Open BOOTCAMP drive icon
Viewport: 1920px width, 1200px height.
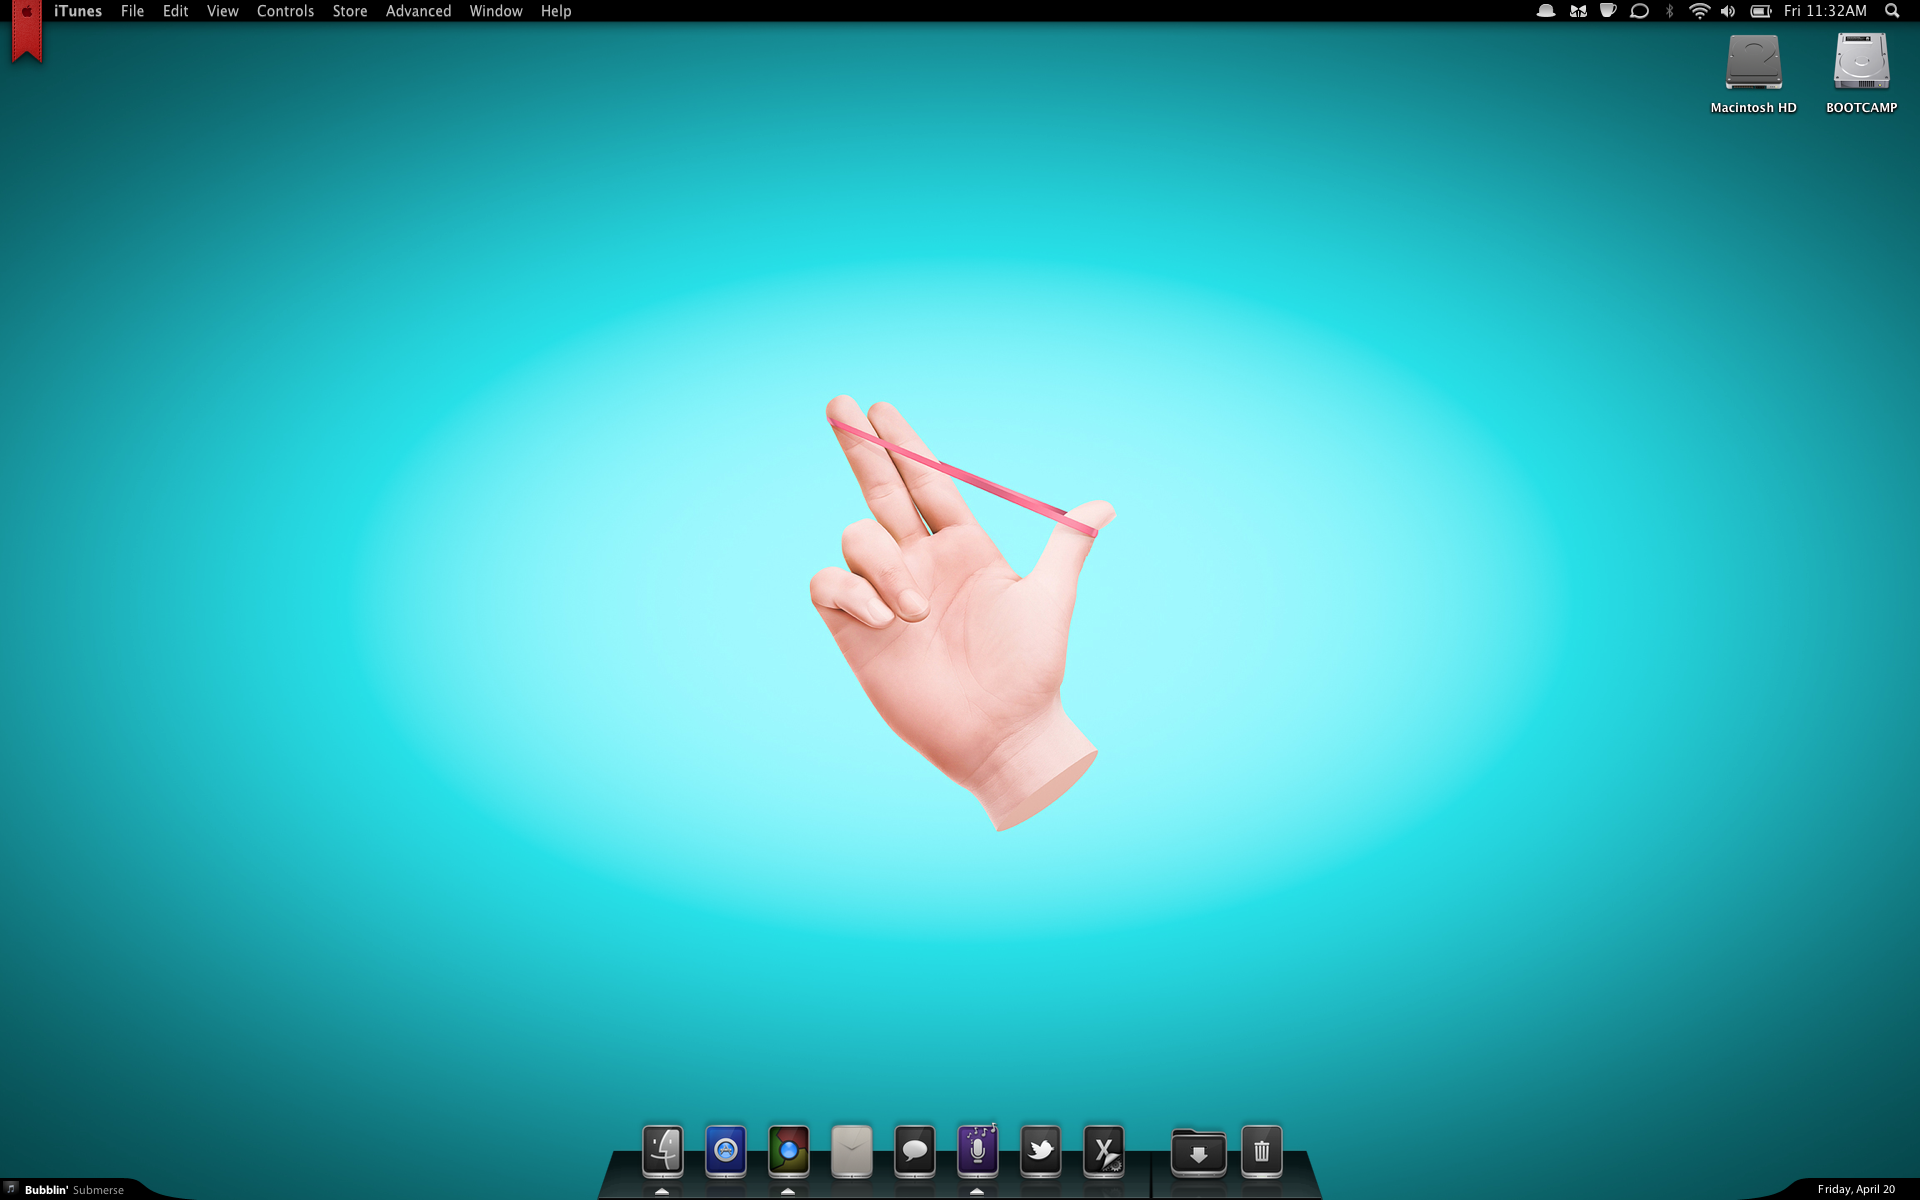coord(1861,63)
